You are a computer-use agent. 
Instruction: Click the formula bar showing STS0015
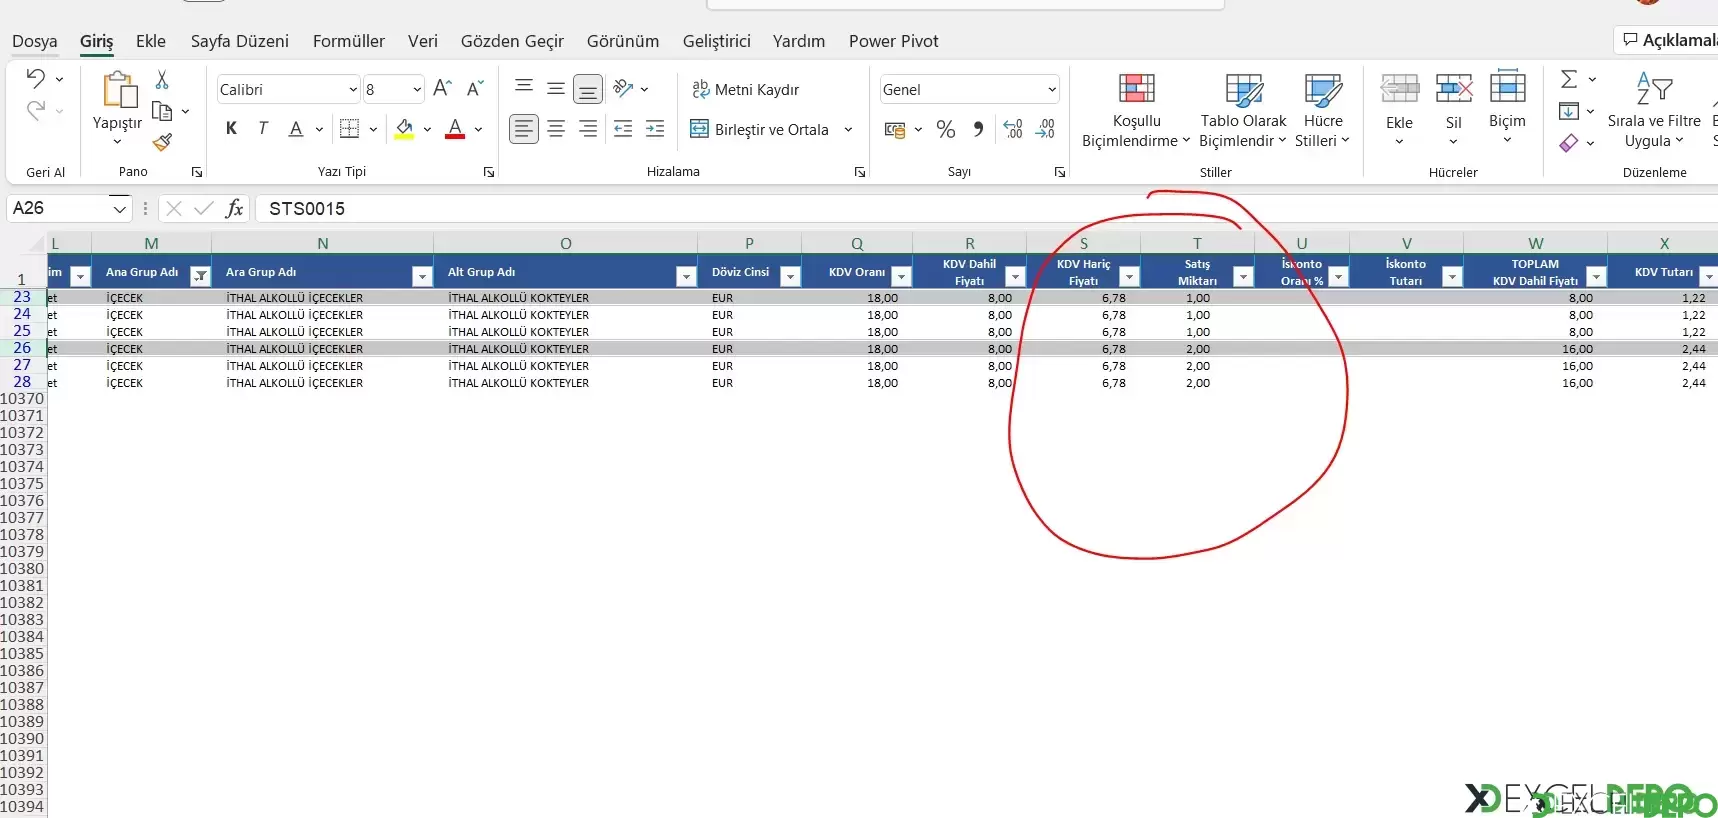click(985, 208)
